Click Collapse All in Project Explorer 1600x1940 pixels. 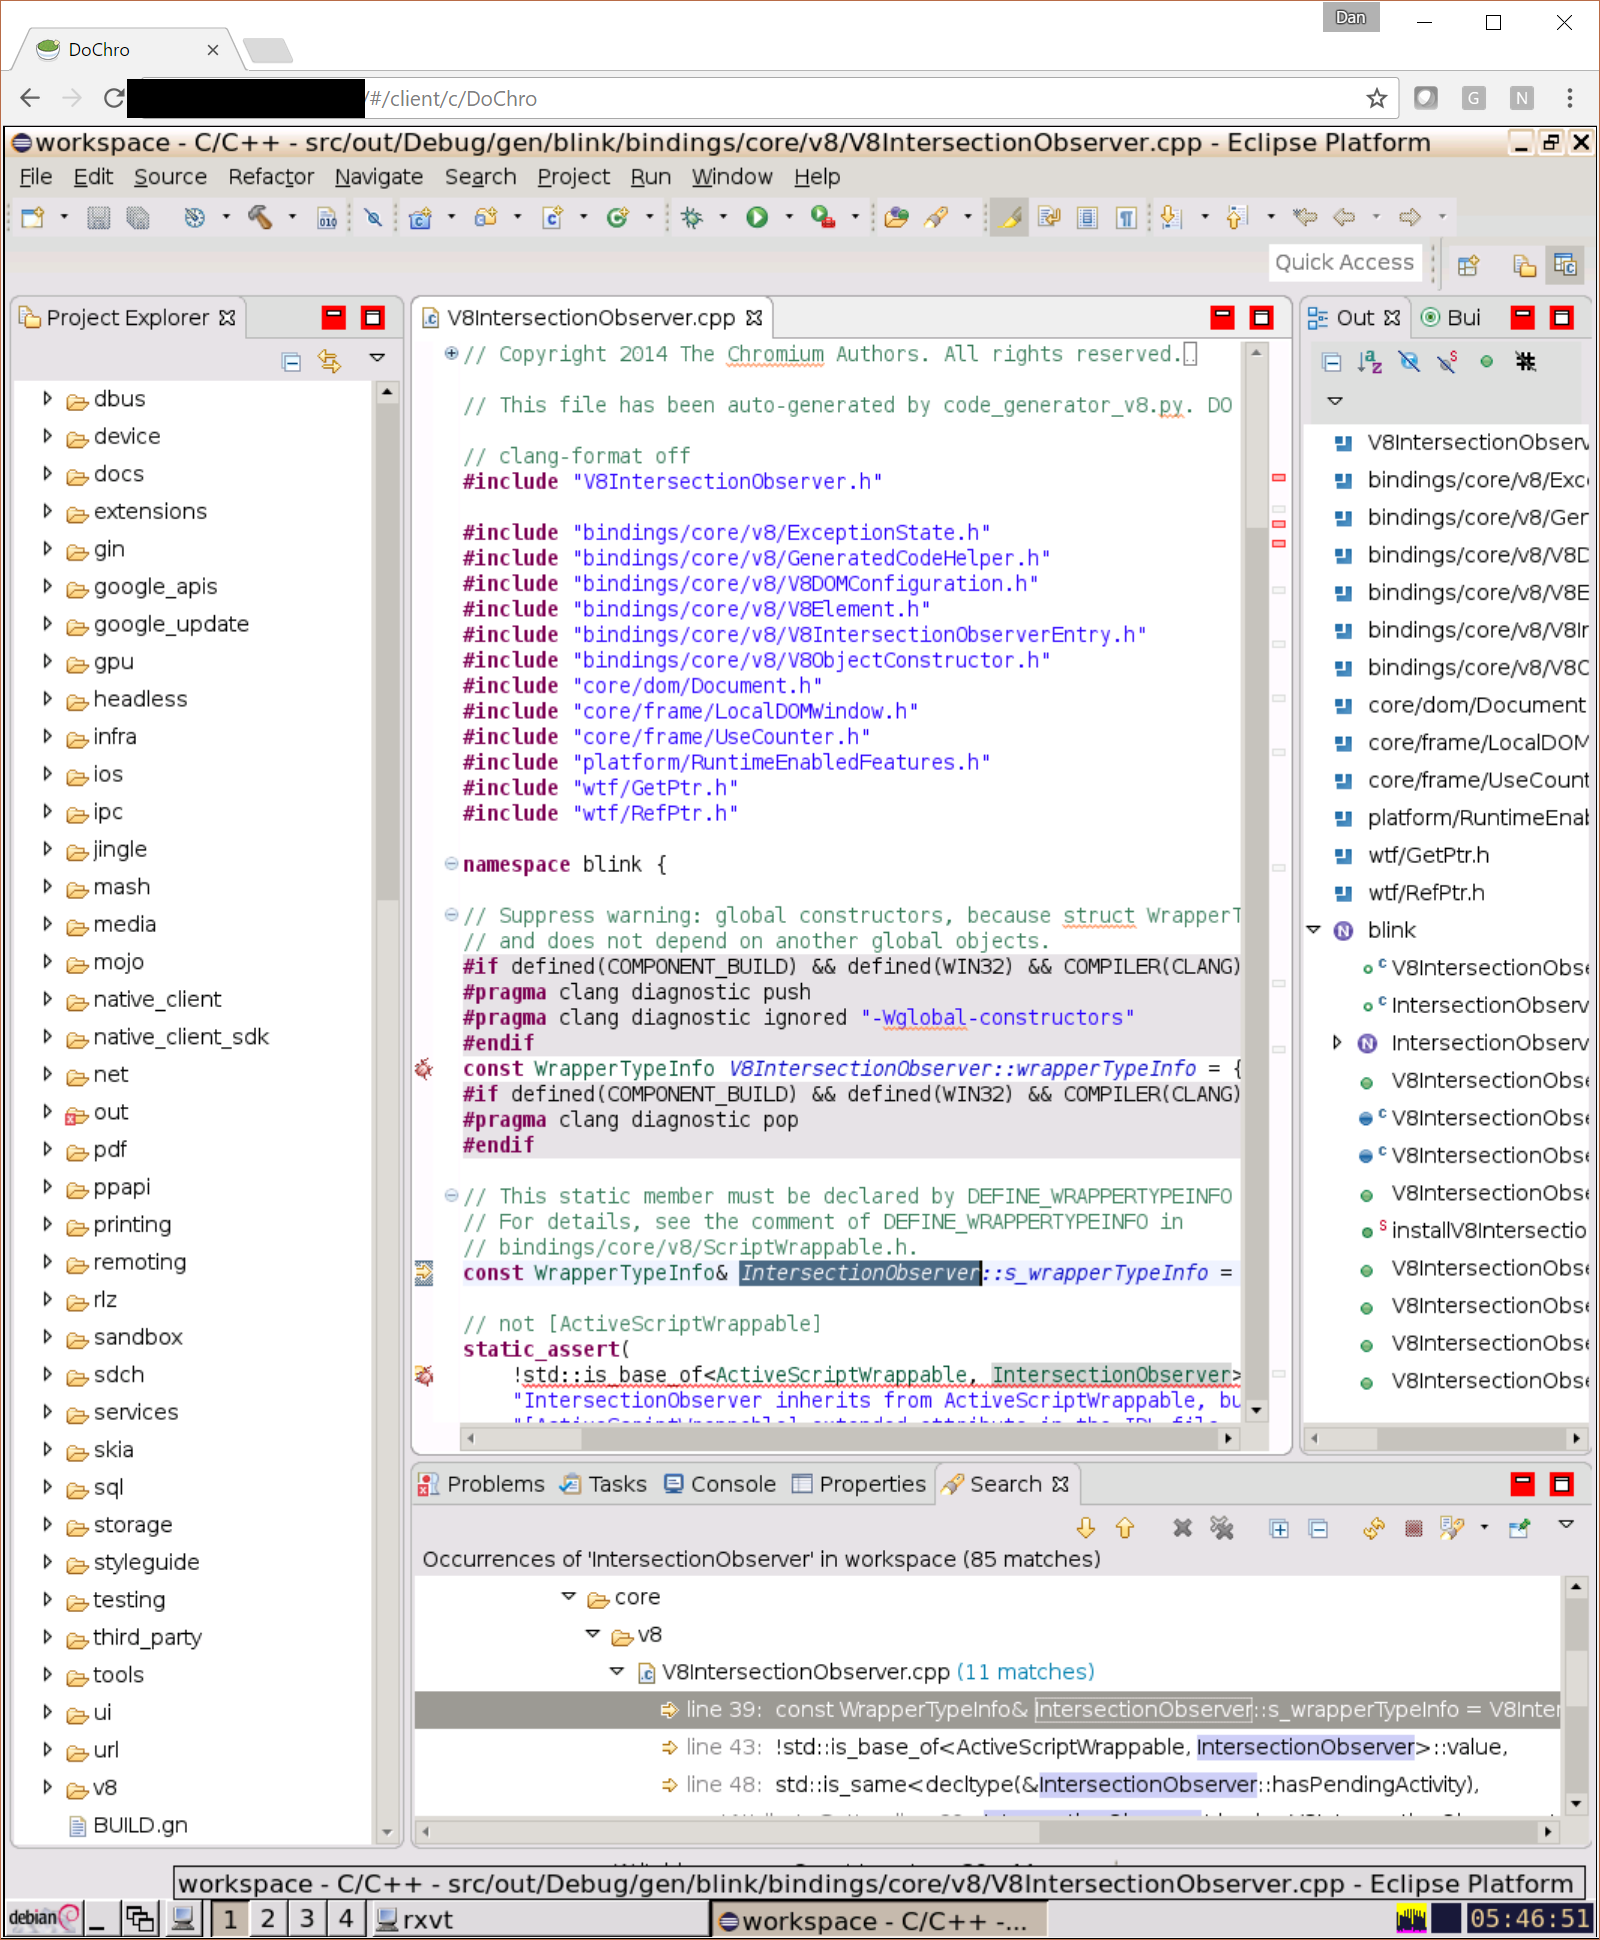291,361
